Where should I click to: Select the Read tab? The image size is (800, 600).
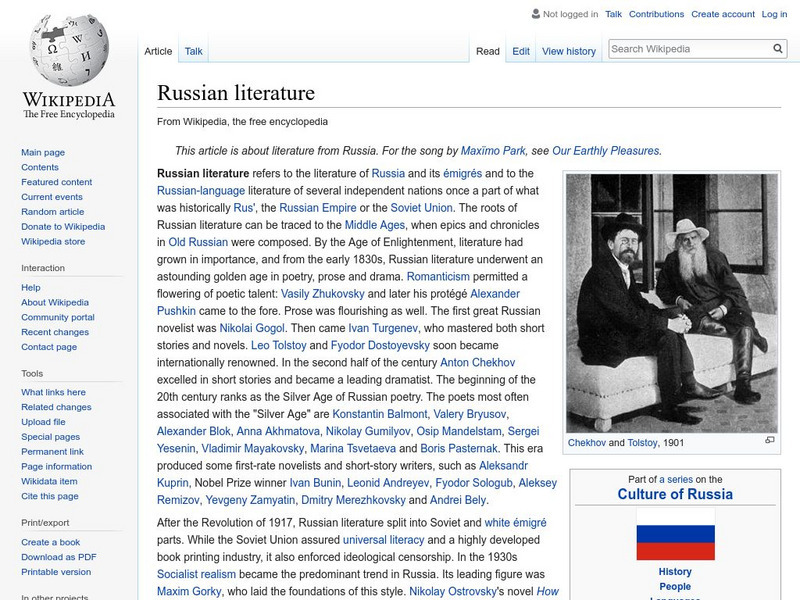coord(488,51)
